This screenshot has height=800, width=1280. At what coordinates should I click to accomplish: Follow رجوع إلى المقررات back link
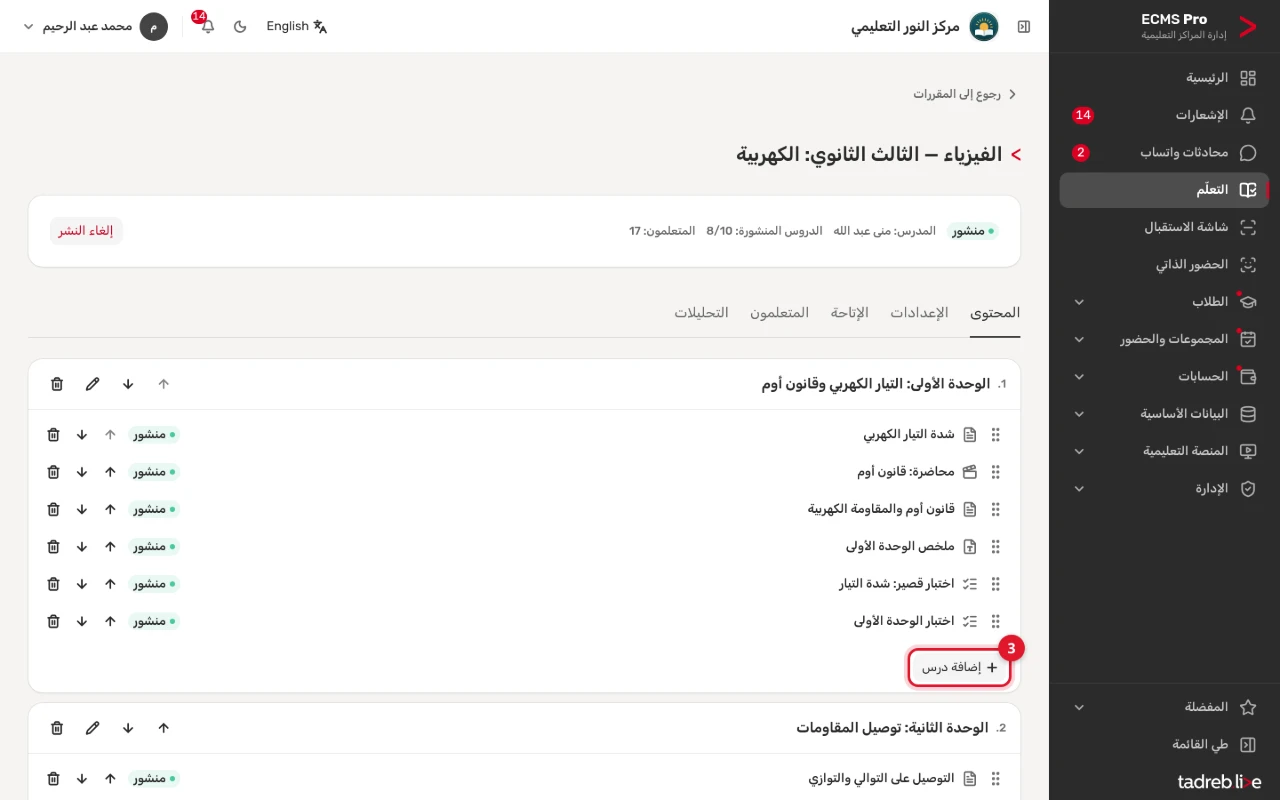[964, 94]
